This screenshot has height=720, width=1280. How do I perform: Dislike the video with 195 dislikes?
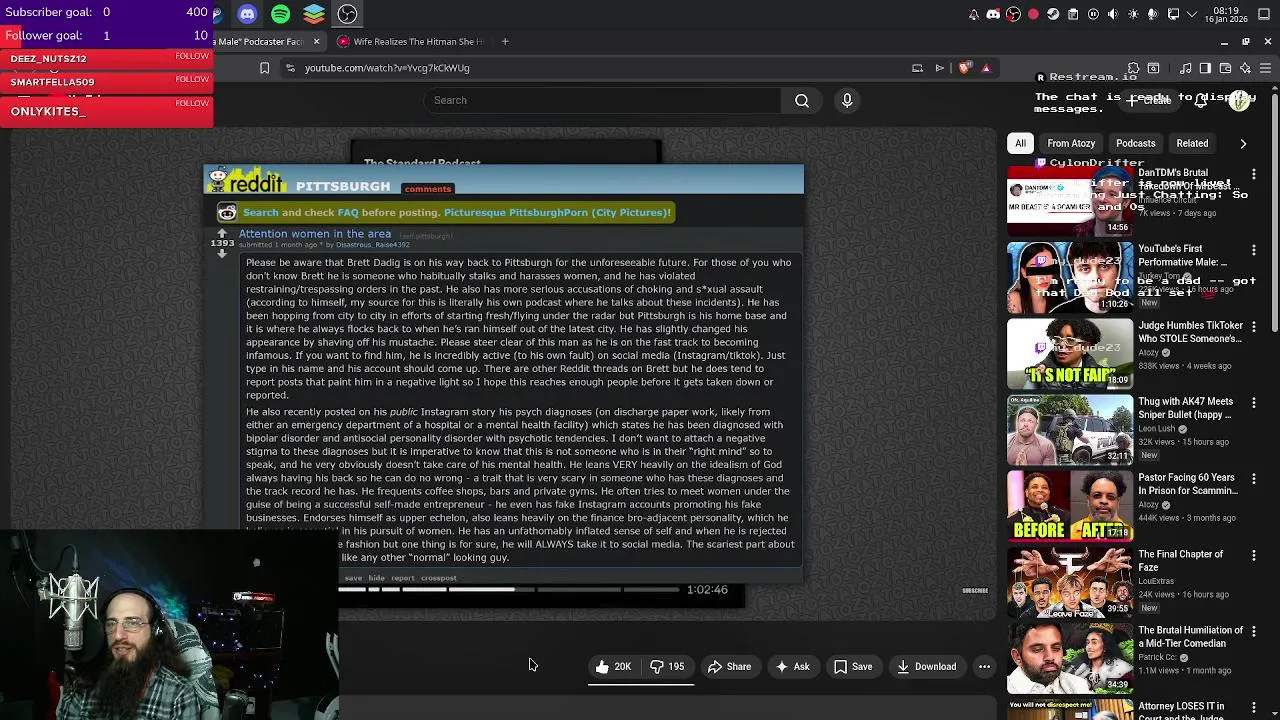[668, 667]
